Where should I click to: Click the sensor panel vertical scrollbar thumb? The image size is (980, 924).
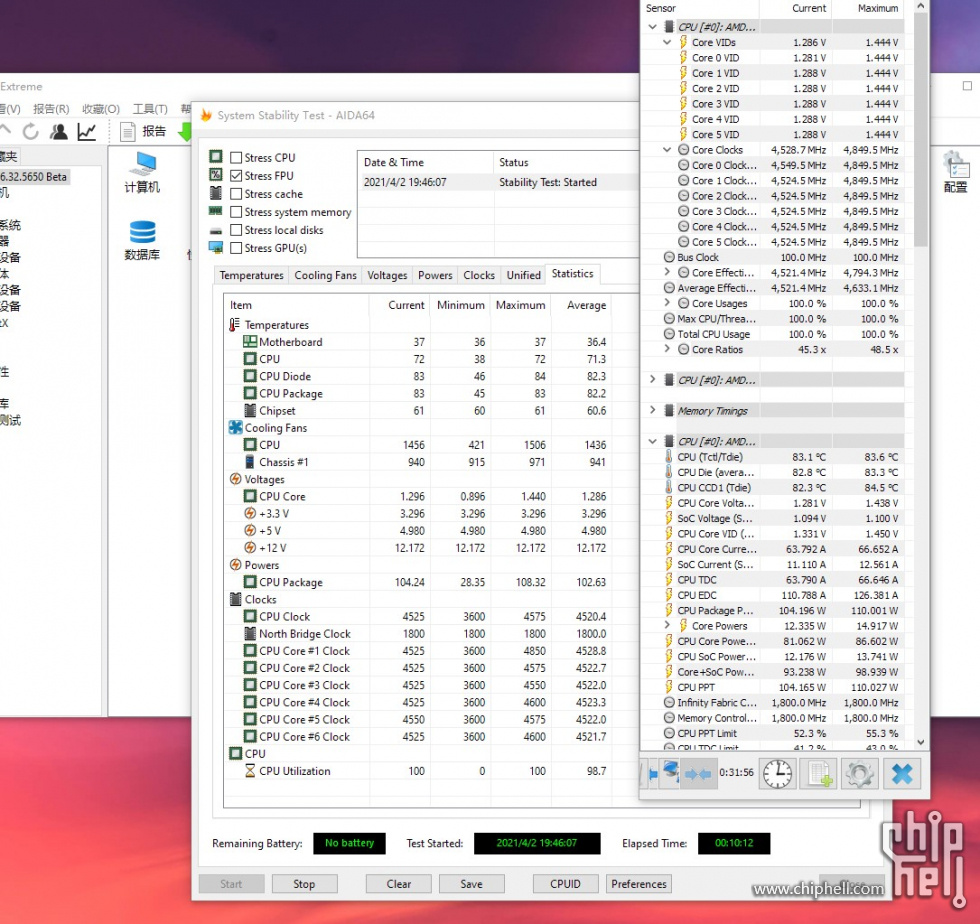point(920,131)
